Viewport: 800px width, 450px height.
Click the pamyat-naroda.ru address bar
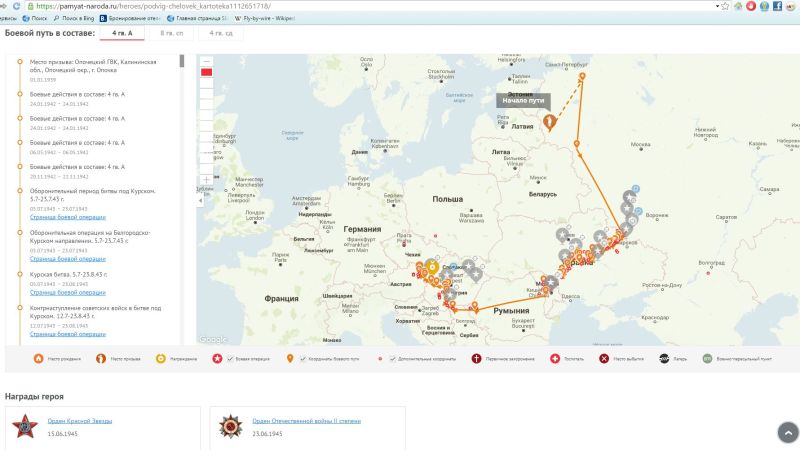click(372, 6)
